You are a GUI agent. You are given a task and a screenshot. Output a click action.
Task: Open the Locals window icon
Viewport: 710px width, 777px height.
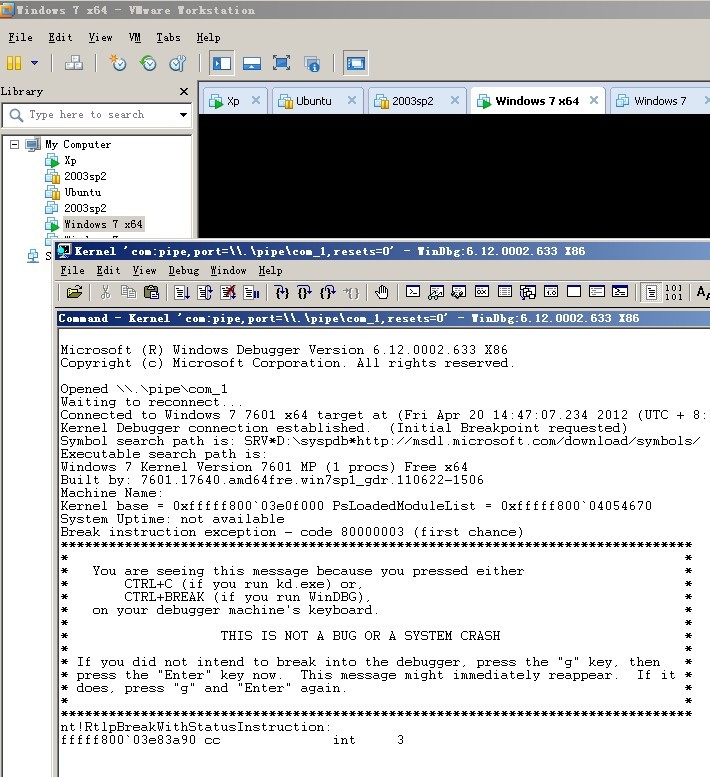(459, 292)
